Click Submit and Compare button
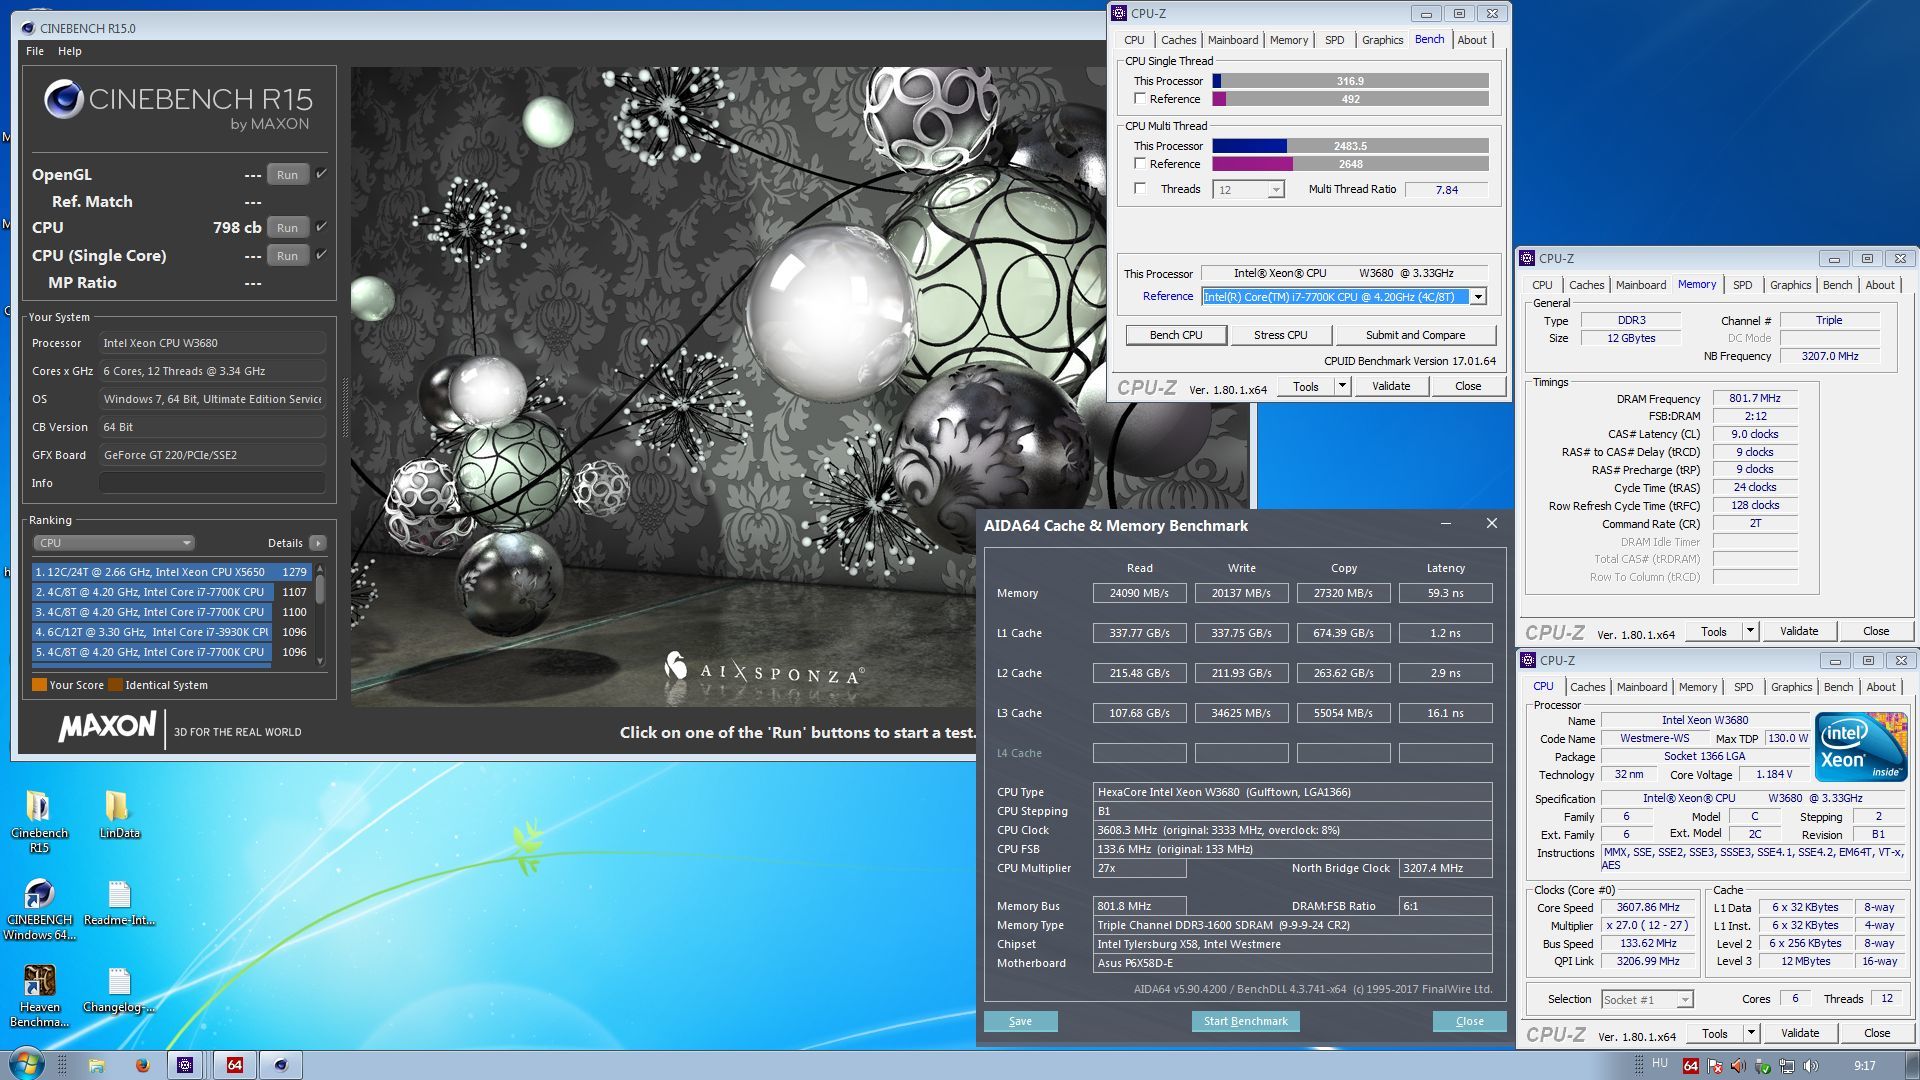The width and height of the screenshot is (1920, 1080). [x=1415, y=335]
